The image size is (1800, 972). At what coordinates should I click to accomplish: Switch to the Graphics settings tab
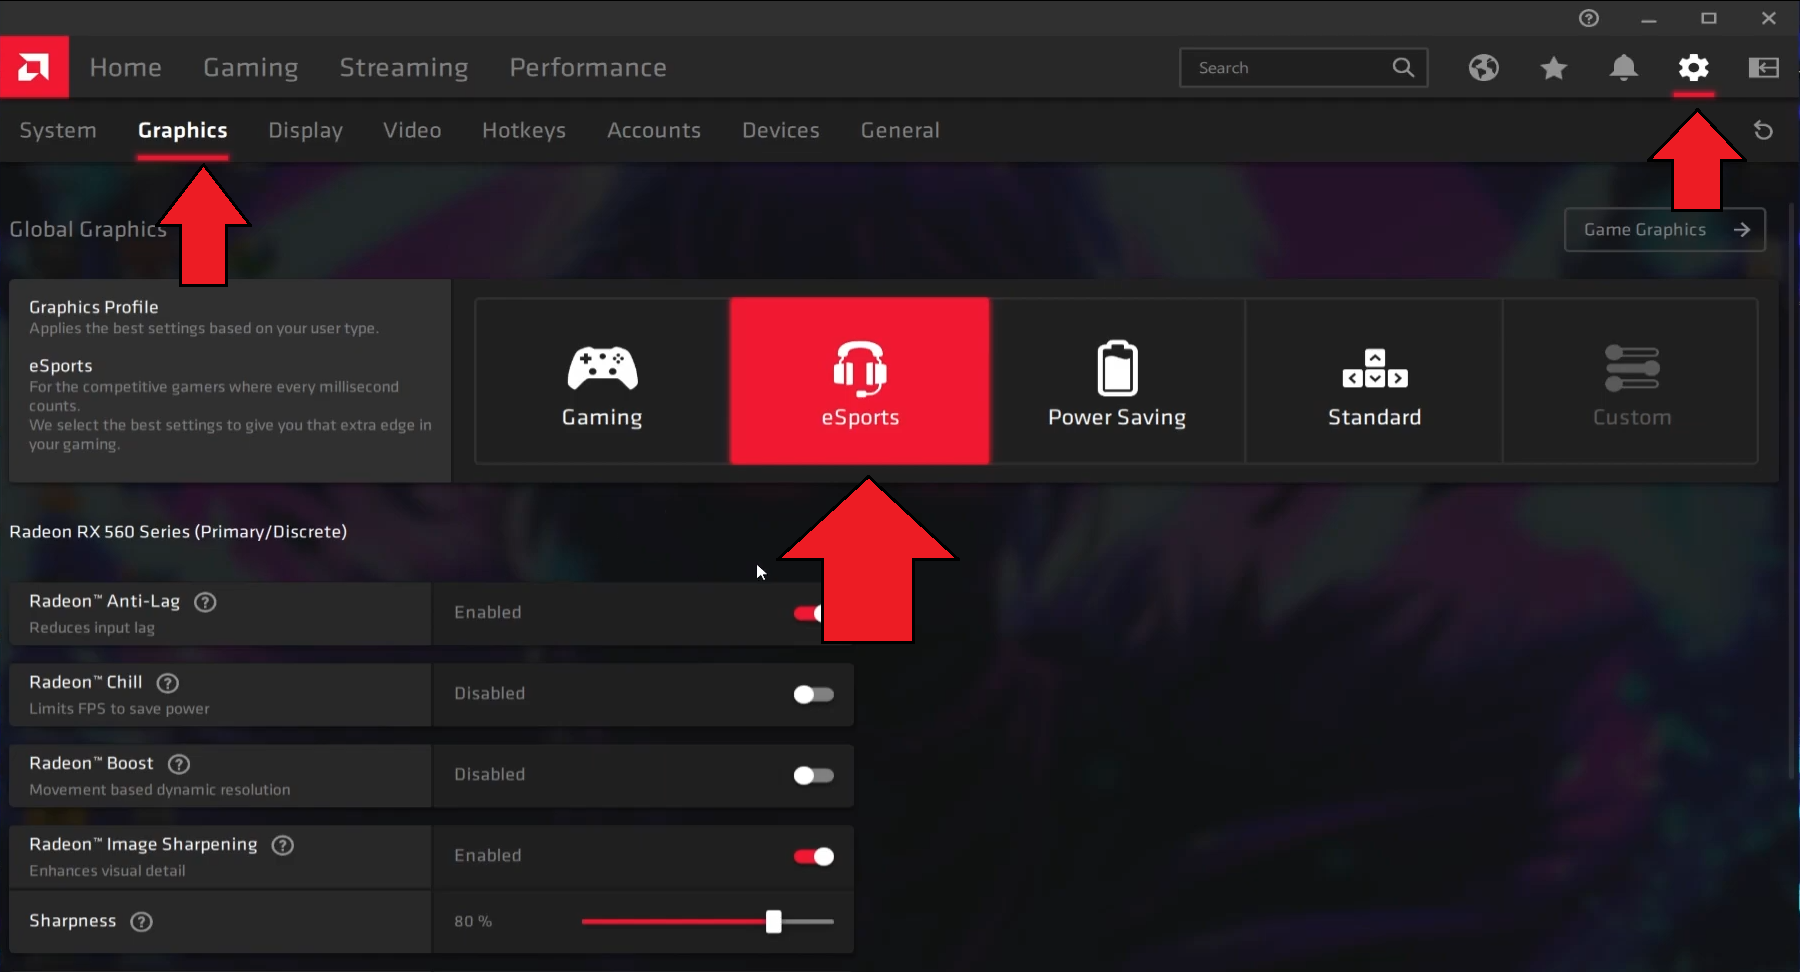coord(183,130)
